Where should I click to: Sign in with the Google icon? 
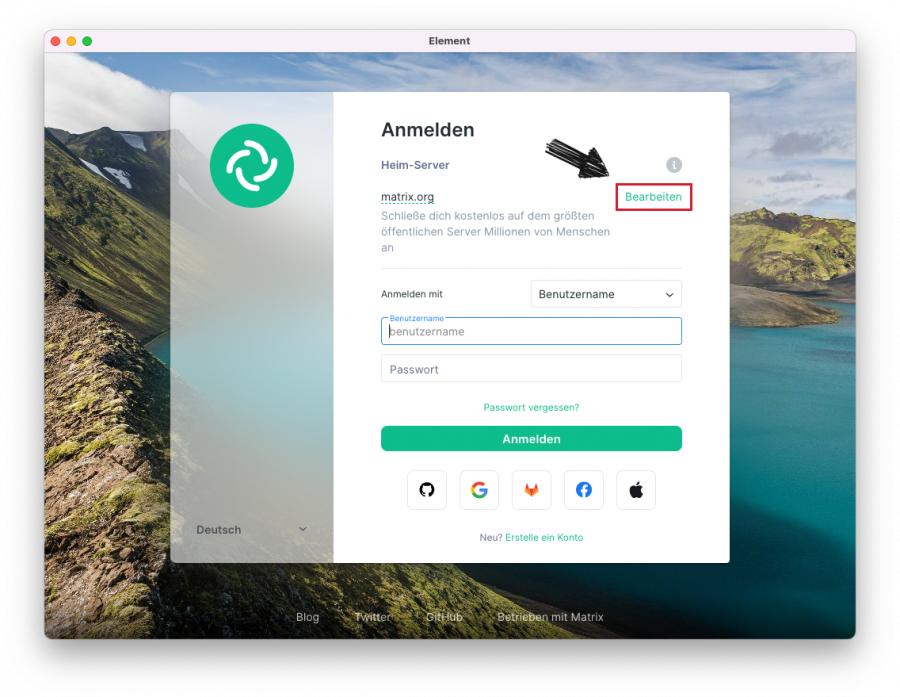(479, 490)
